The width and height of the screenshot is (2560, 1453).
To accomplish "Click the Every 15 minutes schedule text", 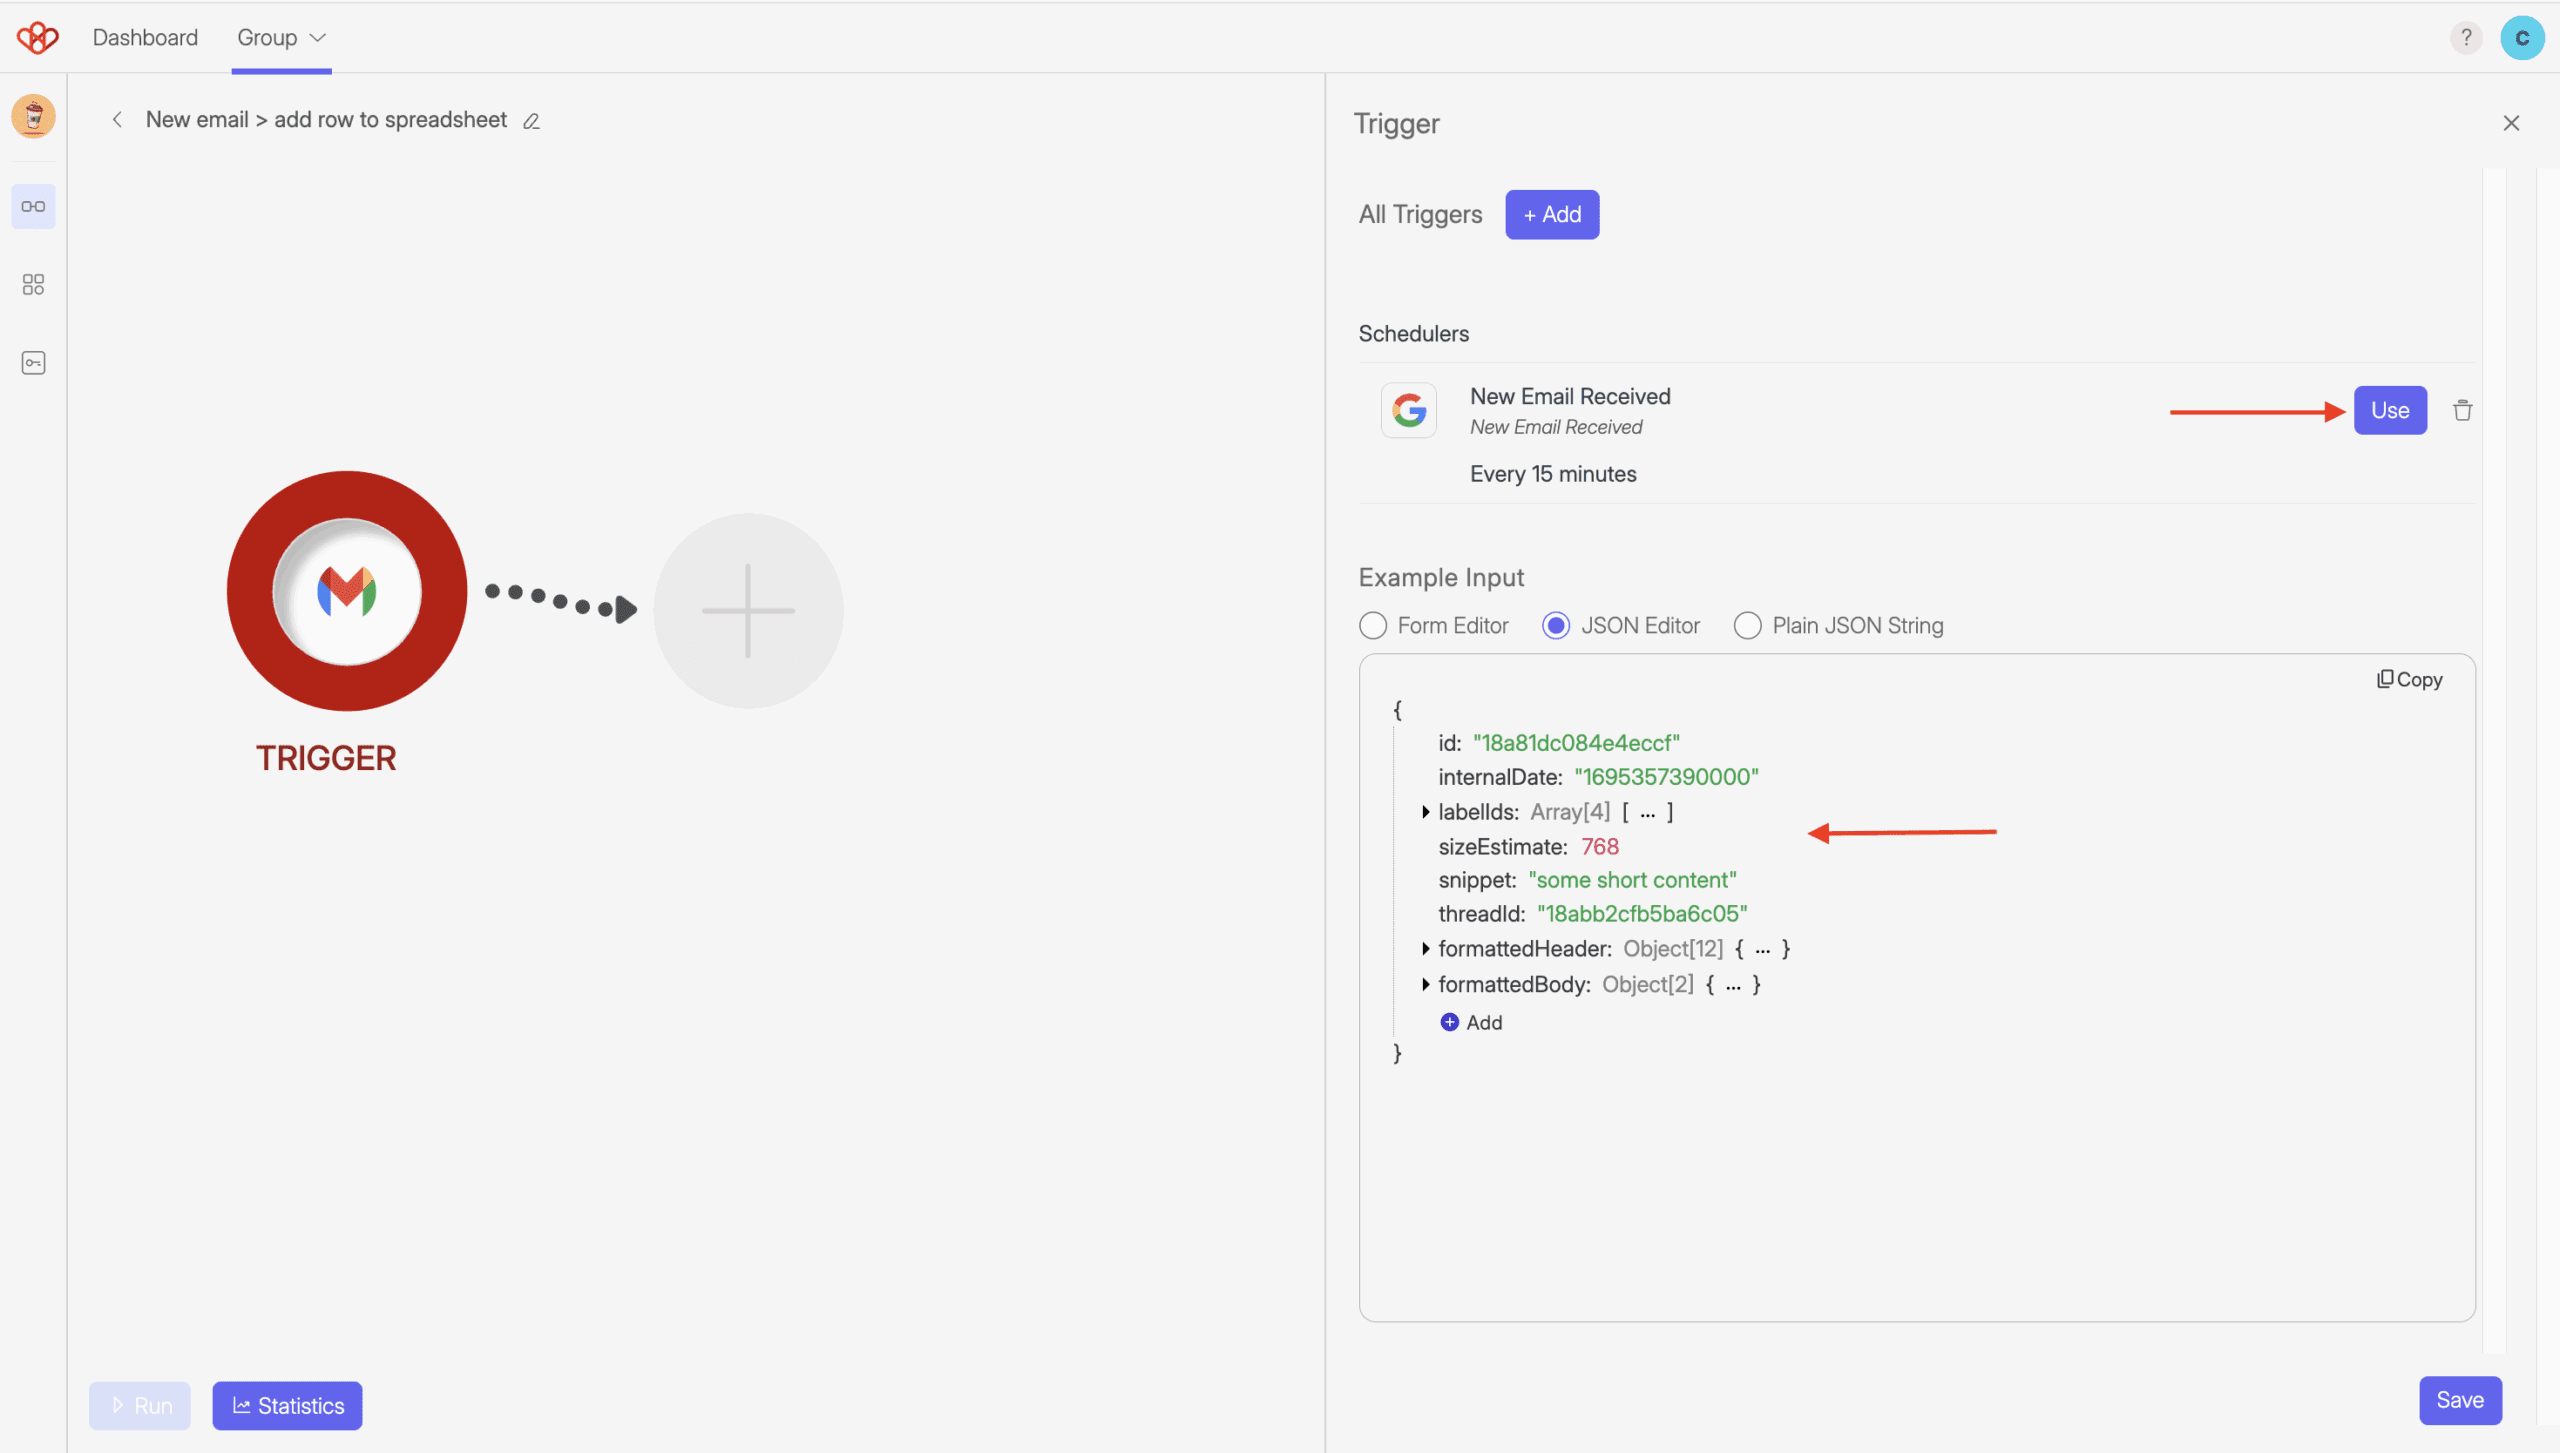I will click(1553, 474).
